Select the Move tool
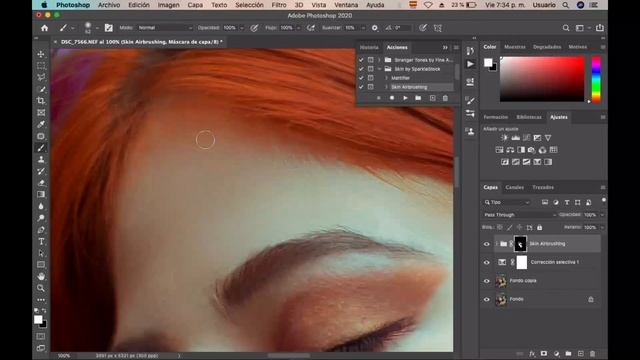 click(x=41, y=54)
